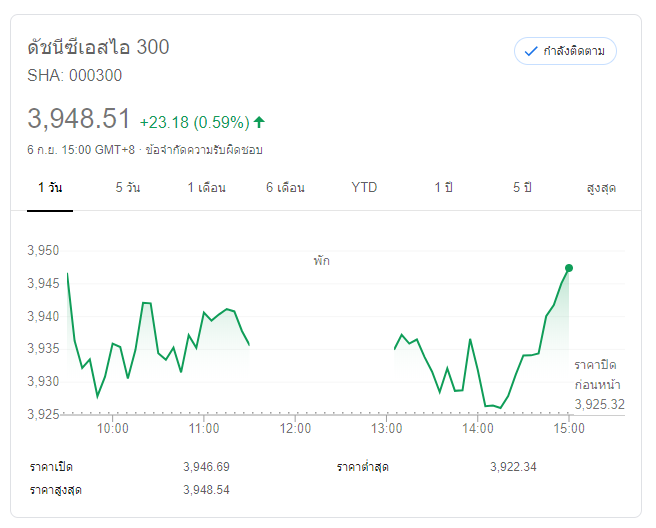Select the YTD tab
The height and width of the screenshot is (528, 656).
coord(364,188)
